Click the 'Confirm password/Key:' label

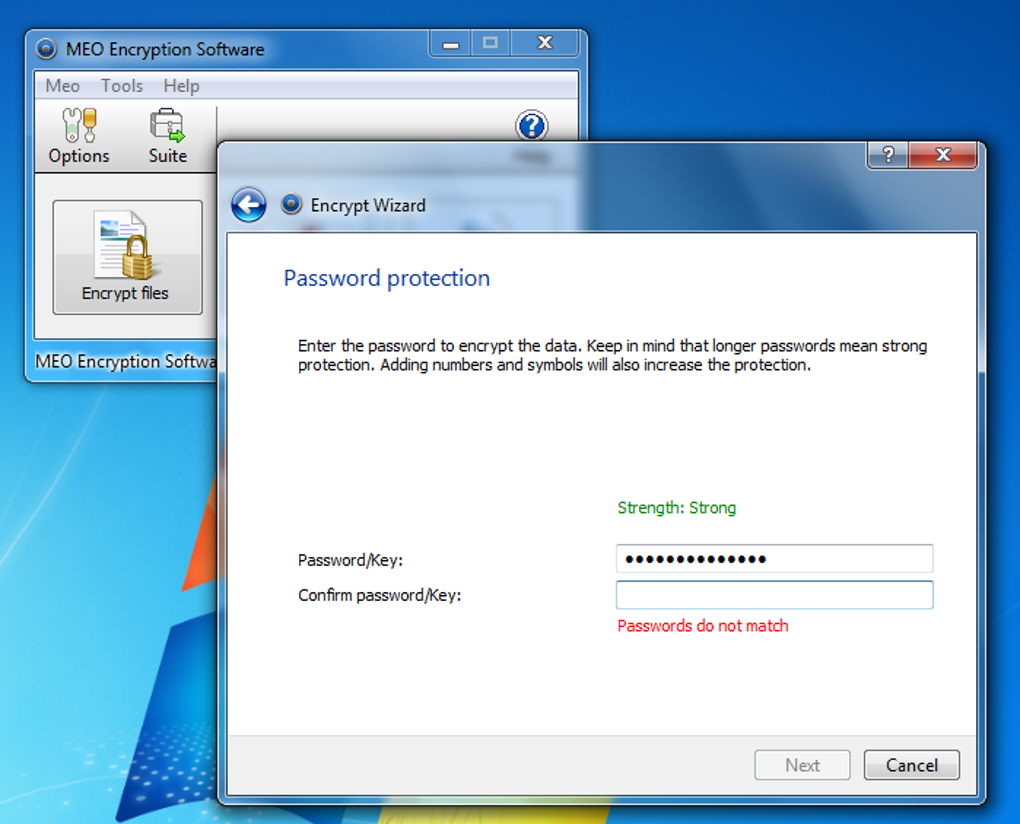[x=379, y=595]
